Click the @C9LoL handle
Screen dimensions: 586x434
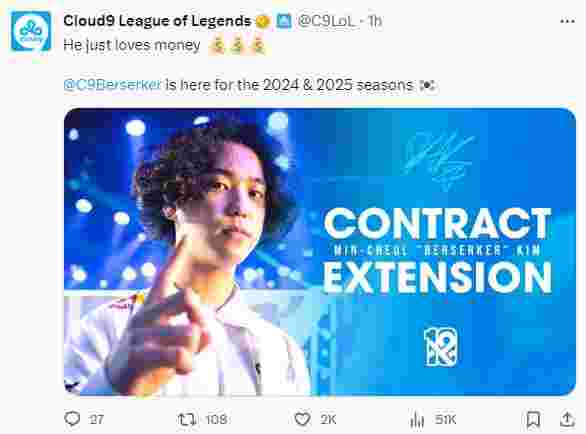pos(326,21)
